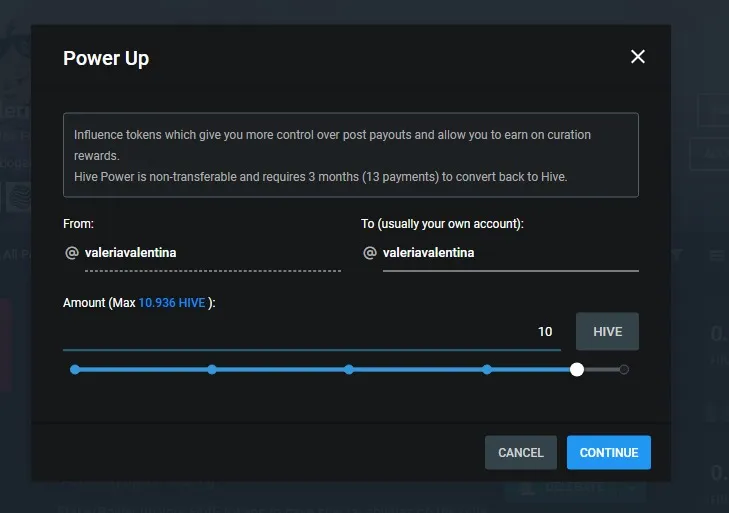Click the To account field valeriavalentina
The image size is (729, 513).
point(510,253)
